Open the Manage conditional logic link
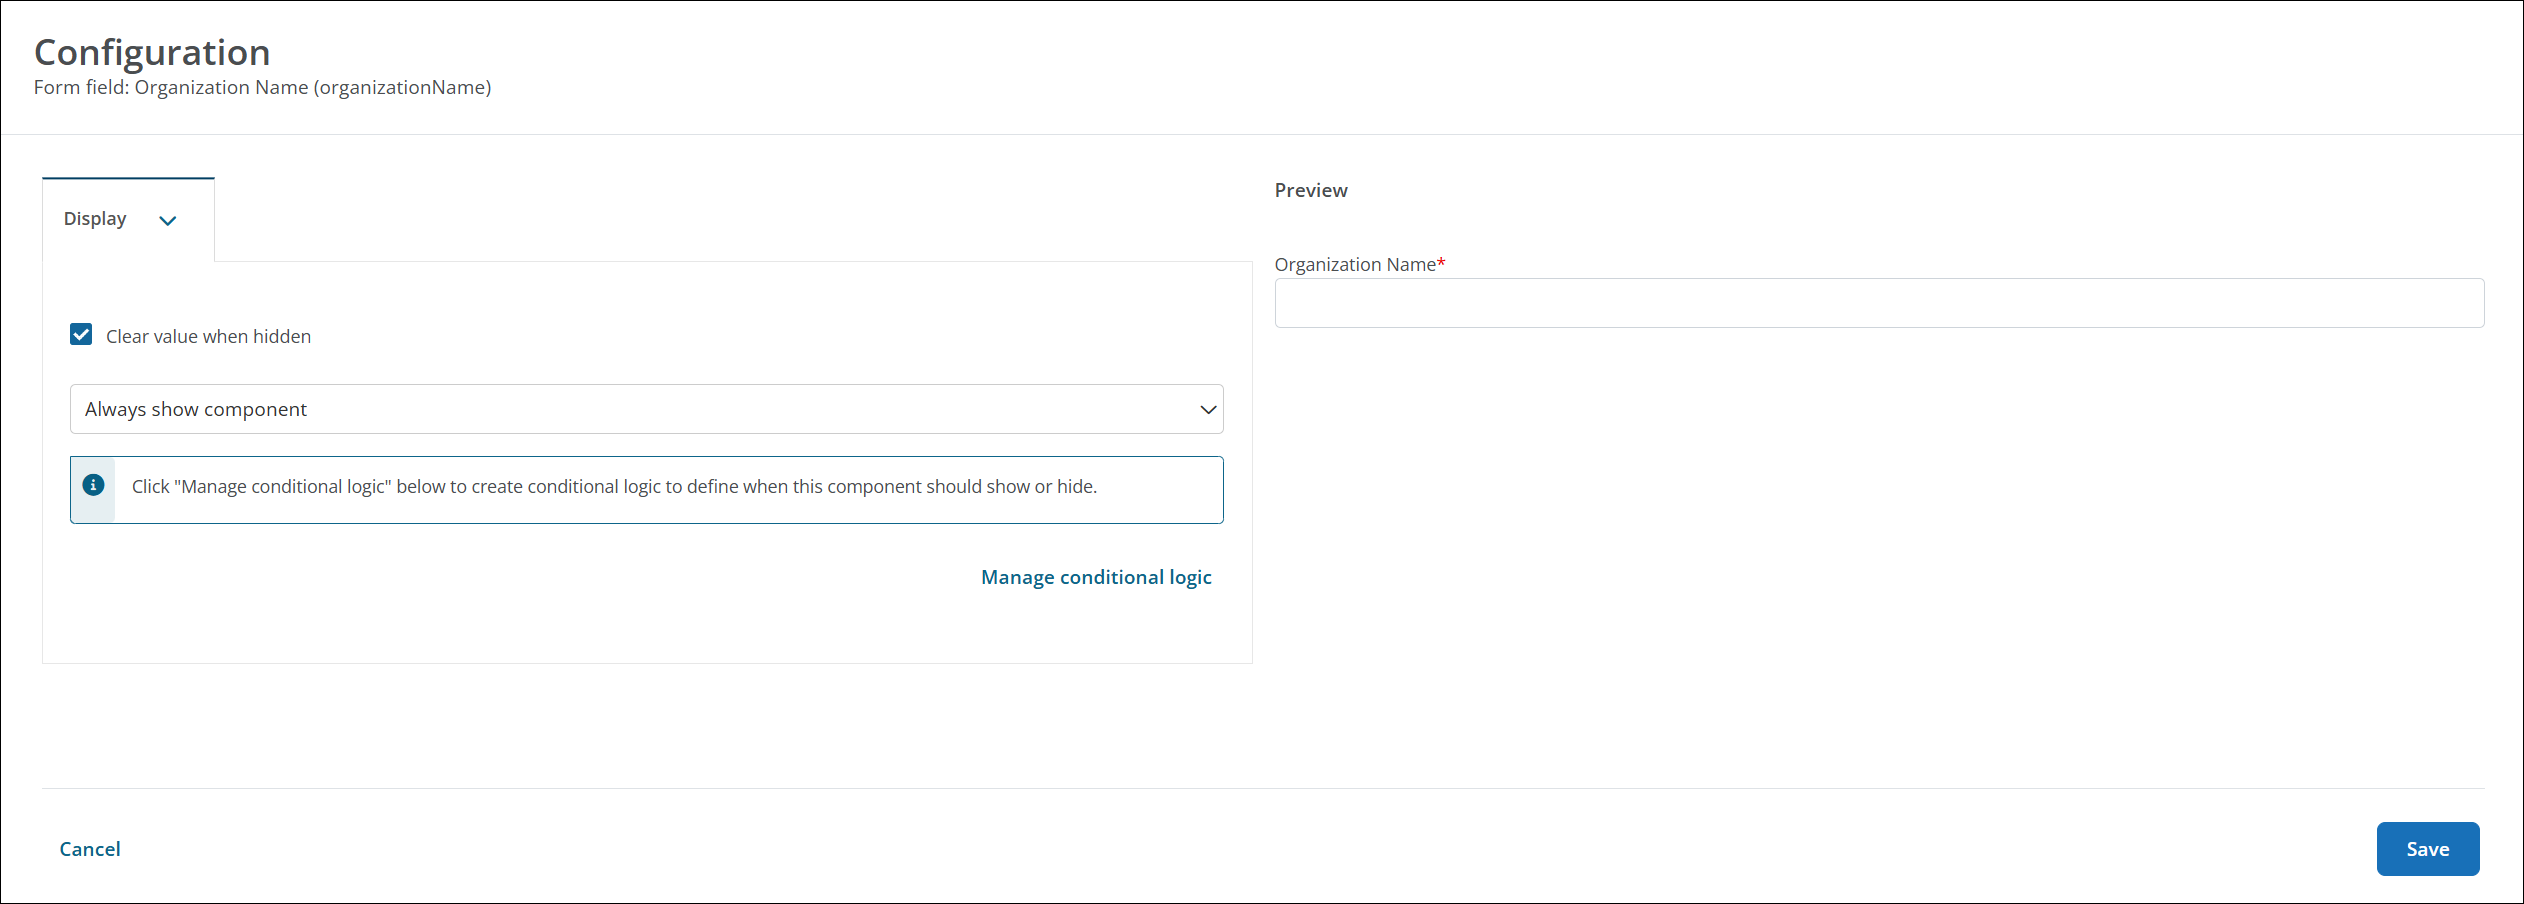The width and height of the screenshot is (2524, 904). tap(1096, 578)
